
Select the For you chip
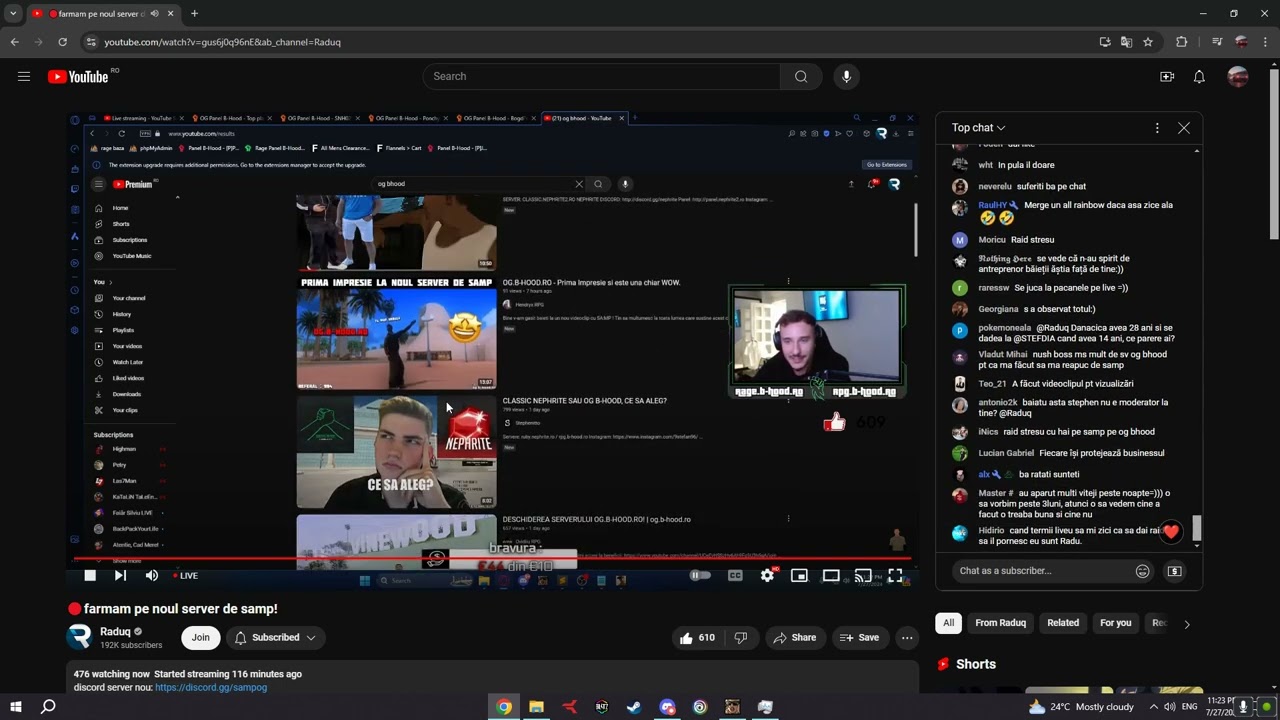click(1116, 623)
